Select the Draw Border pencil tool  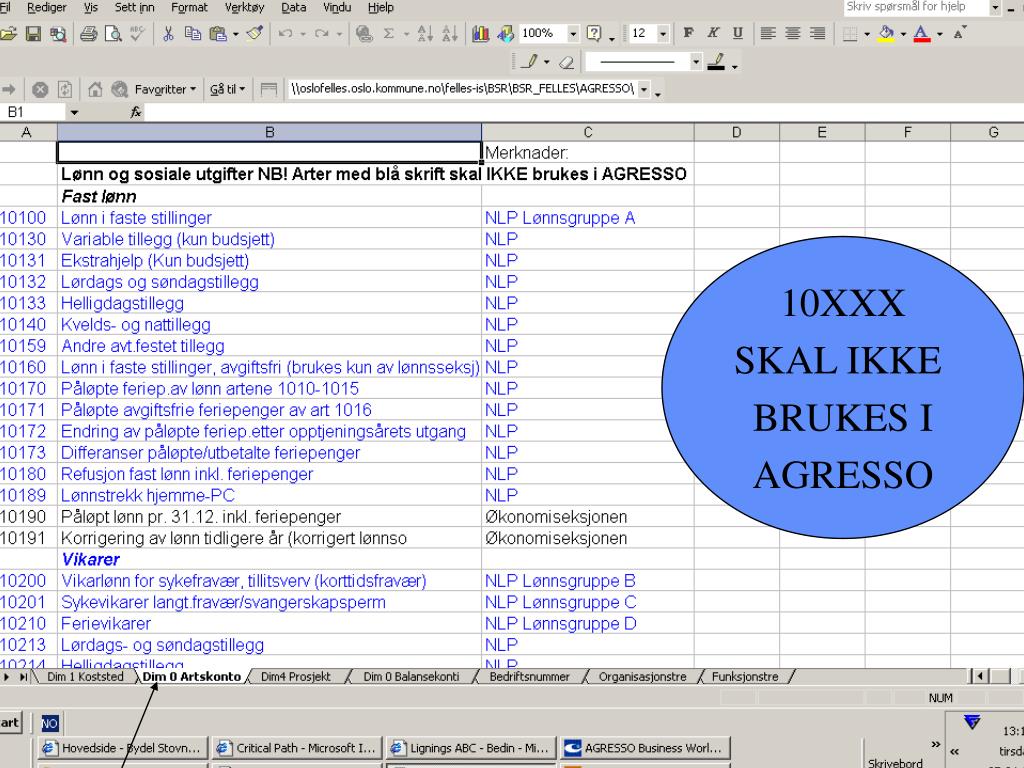point(530,62)
